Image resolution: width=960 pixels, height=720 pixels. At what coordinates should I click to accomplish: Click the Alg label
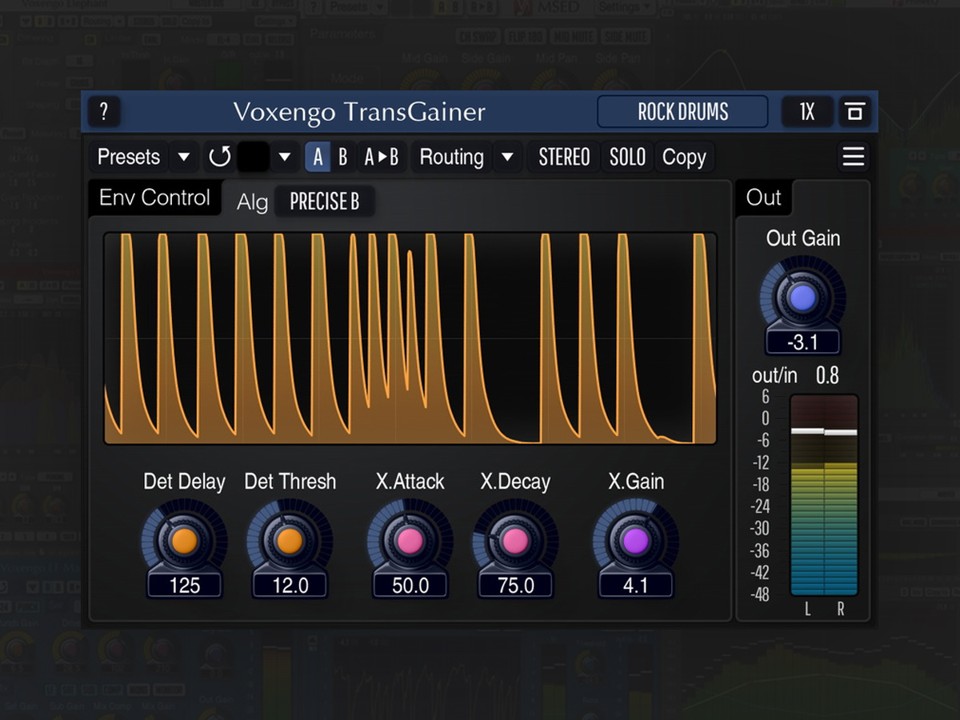252,202
